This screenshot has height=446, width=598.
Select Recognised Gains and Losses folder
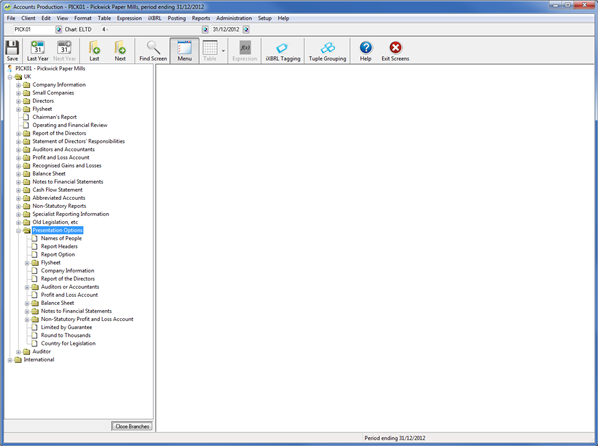[67, 166]
